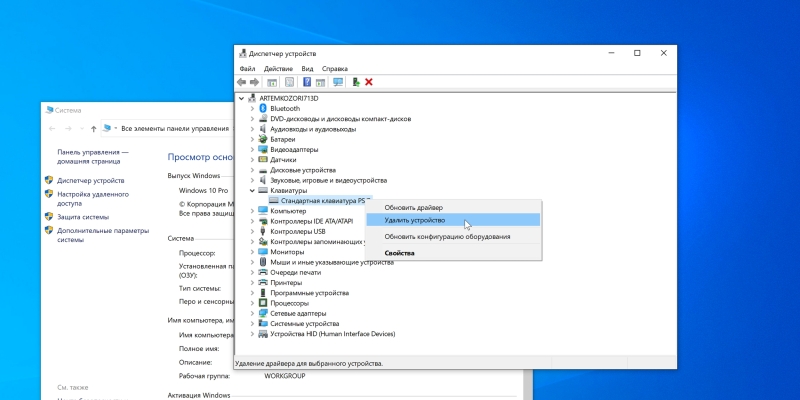The height and width of the screenshot is (400, 800).
Task: Click the properties sheet toolbar icon
Action: (289, 82)
